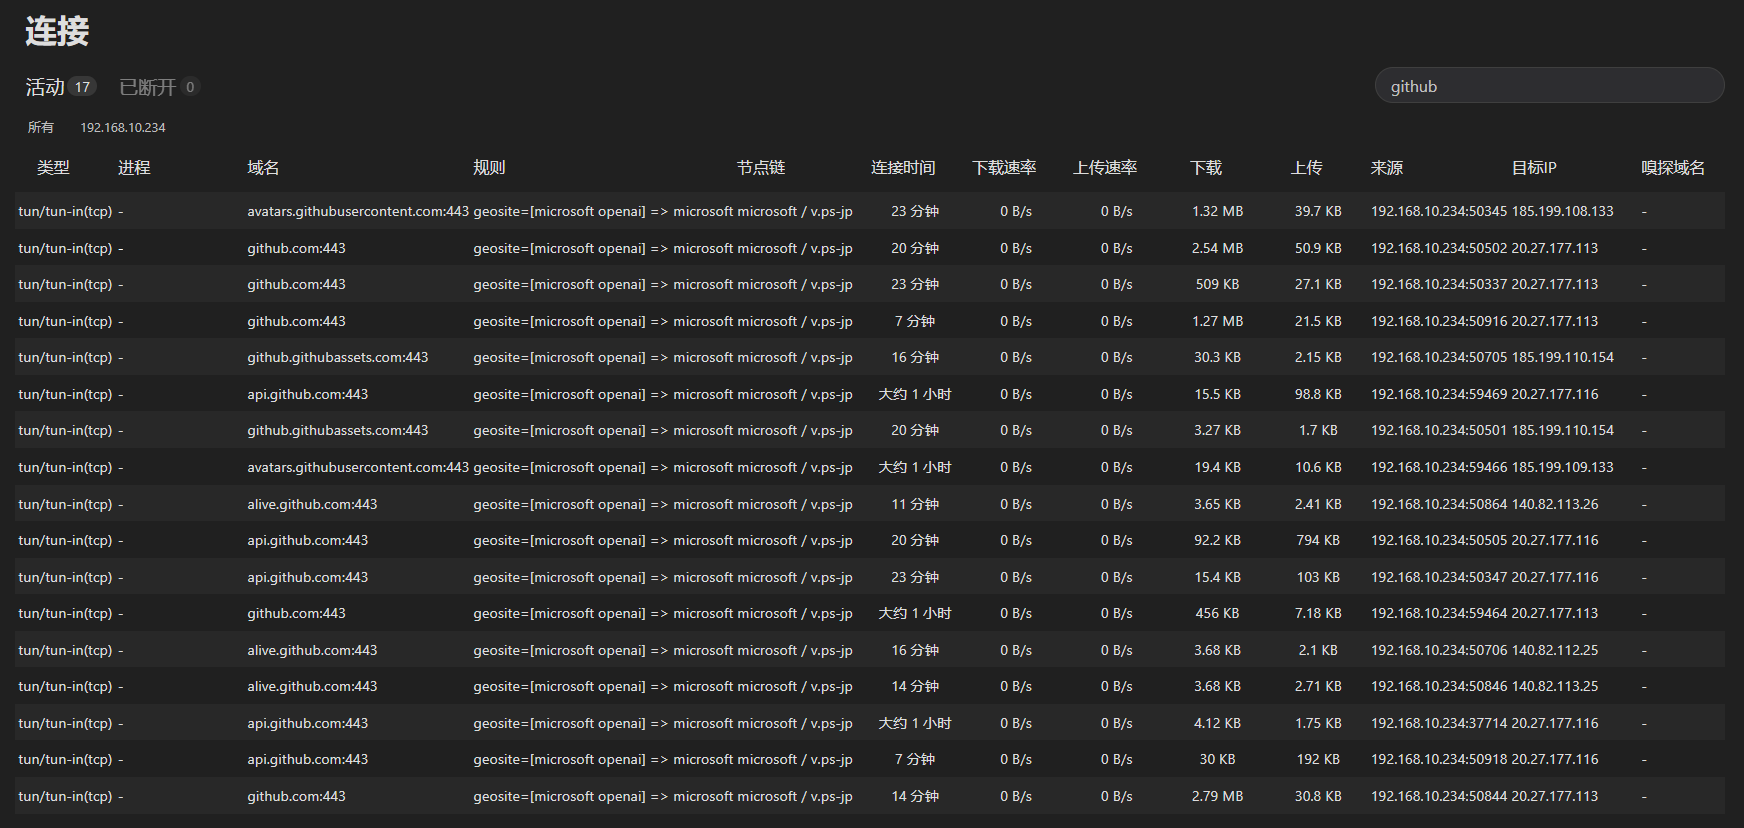Select github.com row with source port 50916
Viewport: 1744px width, 828px height.
tap(870, 321)
